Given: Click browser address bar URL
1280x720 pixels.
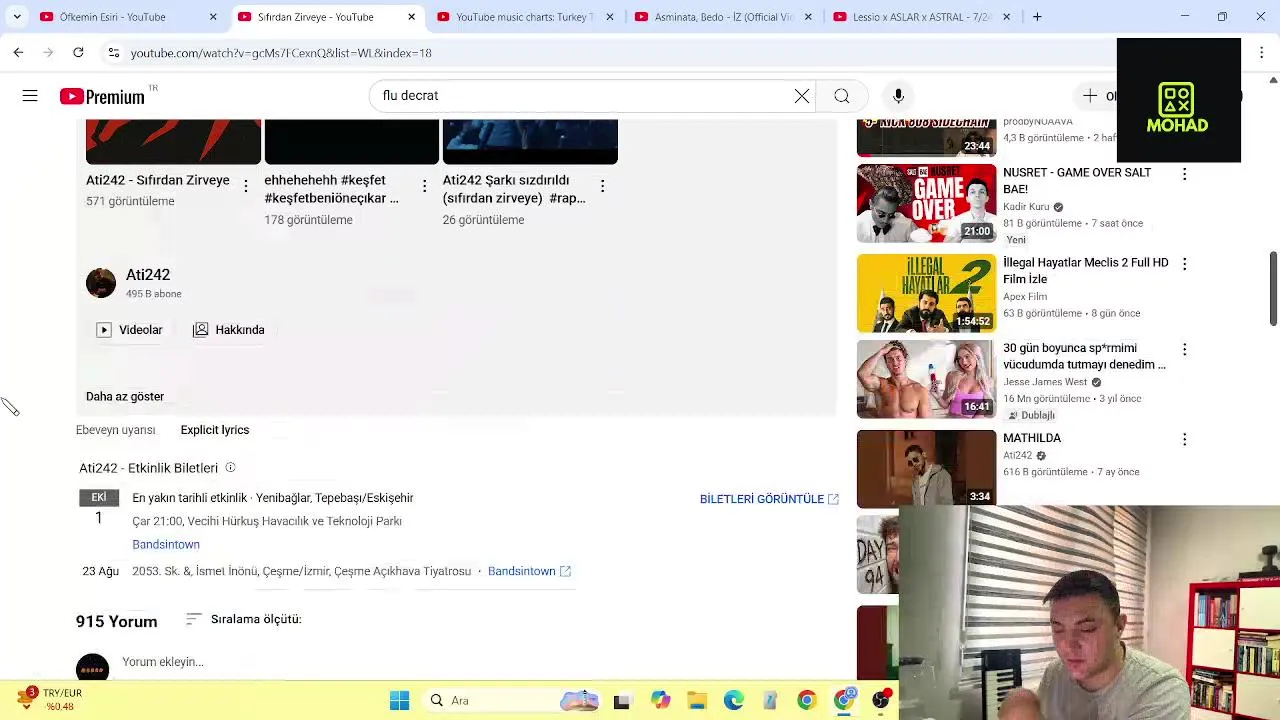Looking at the screenshot, I should click(x=281, y=53).
